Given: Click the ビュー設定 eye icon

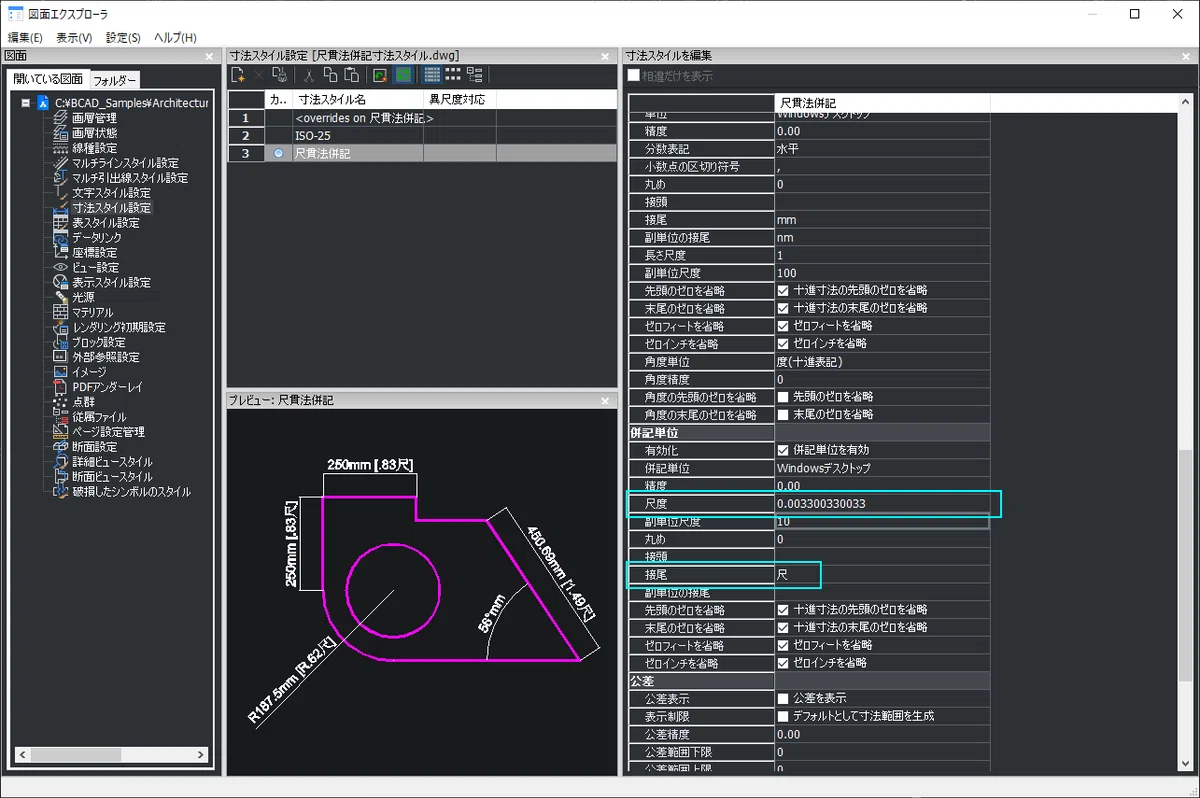Looking at the screenshot, I should pos(60,268).
